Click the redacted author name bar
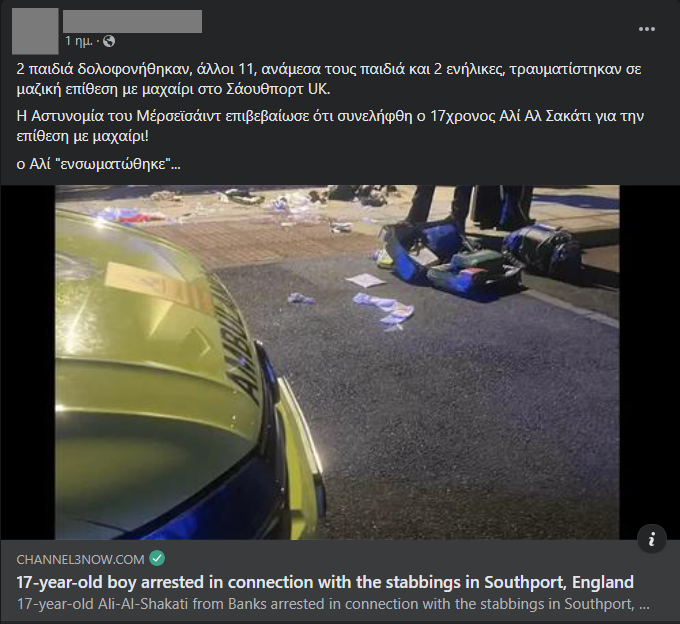This screenshot has height=624, width=680. (132, 21)
